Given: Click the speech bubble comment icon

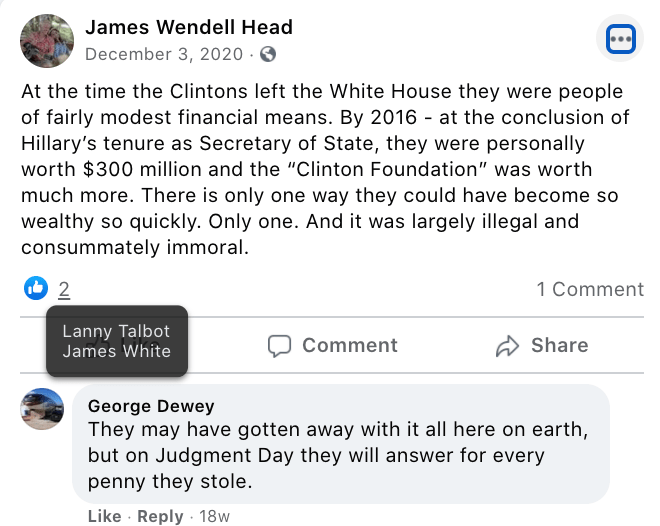Looking at the screenshot, I should pyautogui.click(x=280, y=346).
